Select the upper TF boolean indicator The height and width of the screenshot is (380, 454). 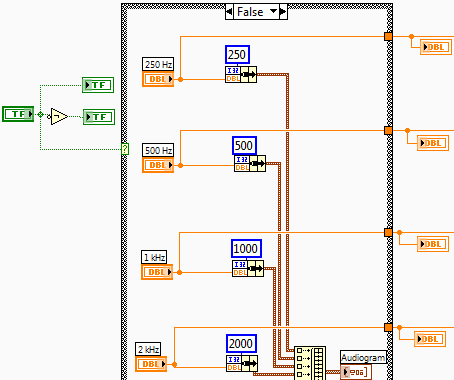click(x=98, y=85)
